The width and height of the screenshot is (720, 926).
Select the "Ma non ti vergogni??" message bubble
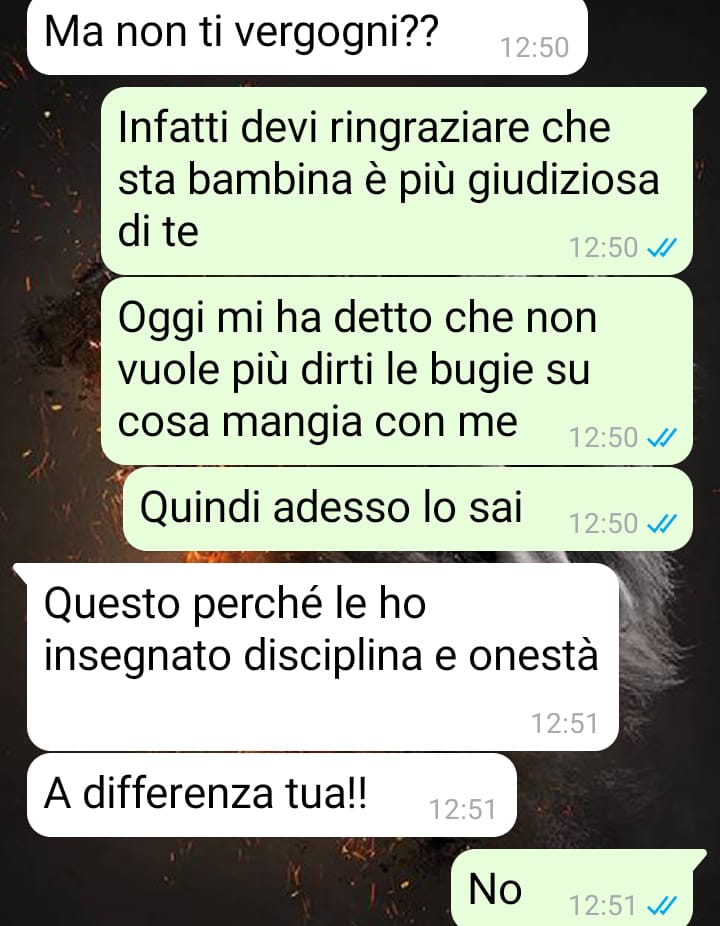coord(307,37)
